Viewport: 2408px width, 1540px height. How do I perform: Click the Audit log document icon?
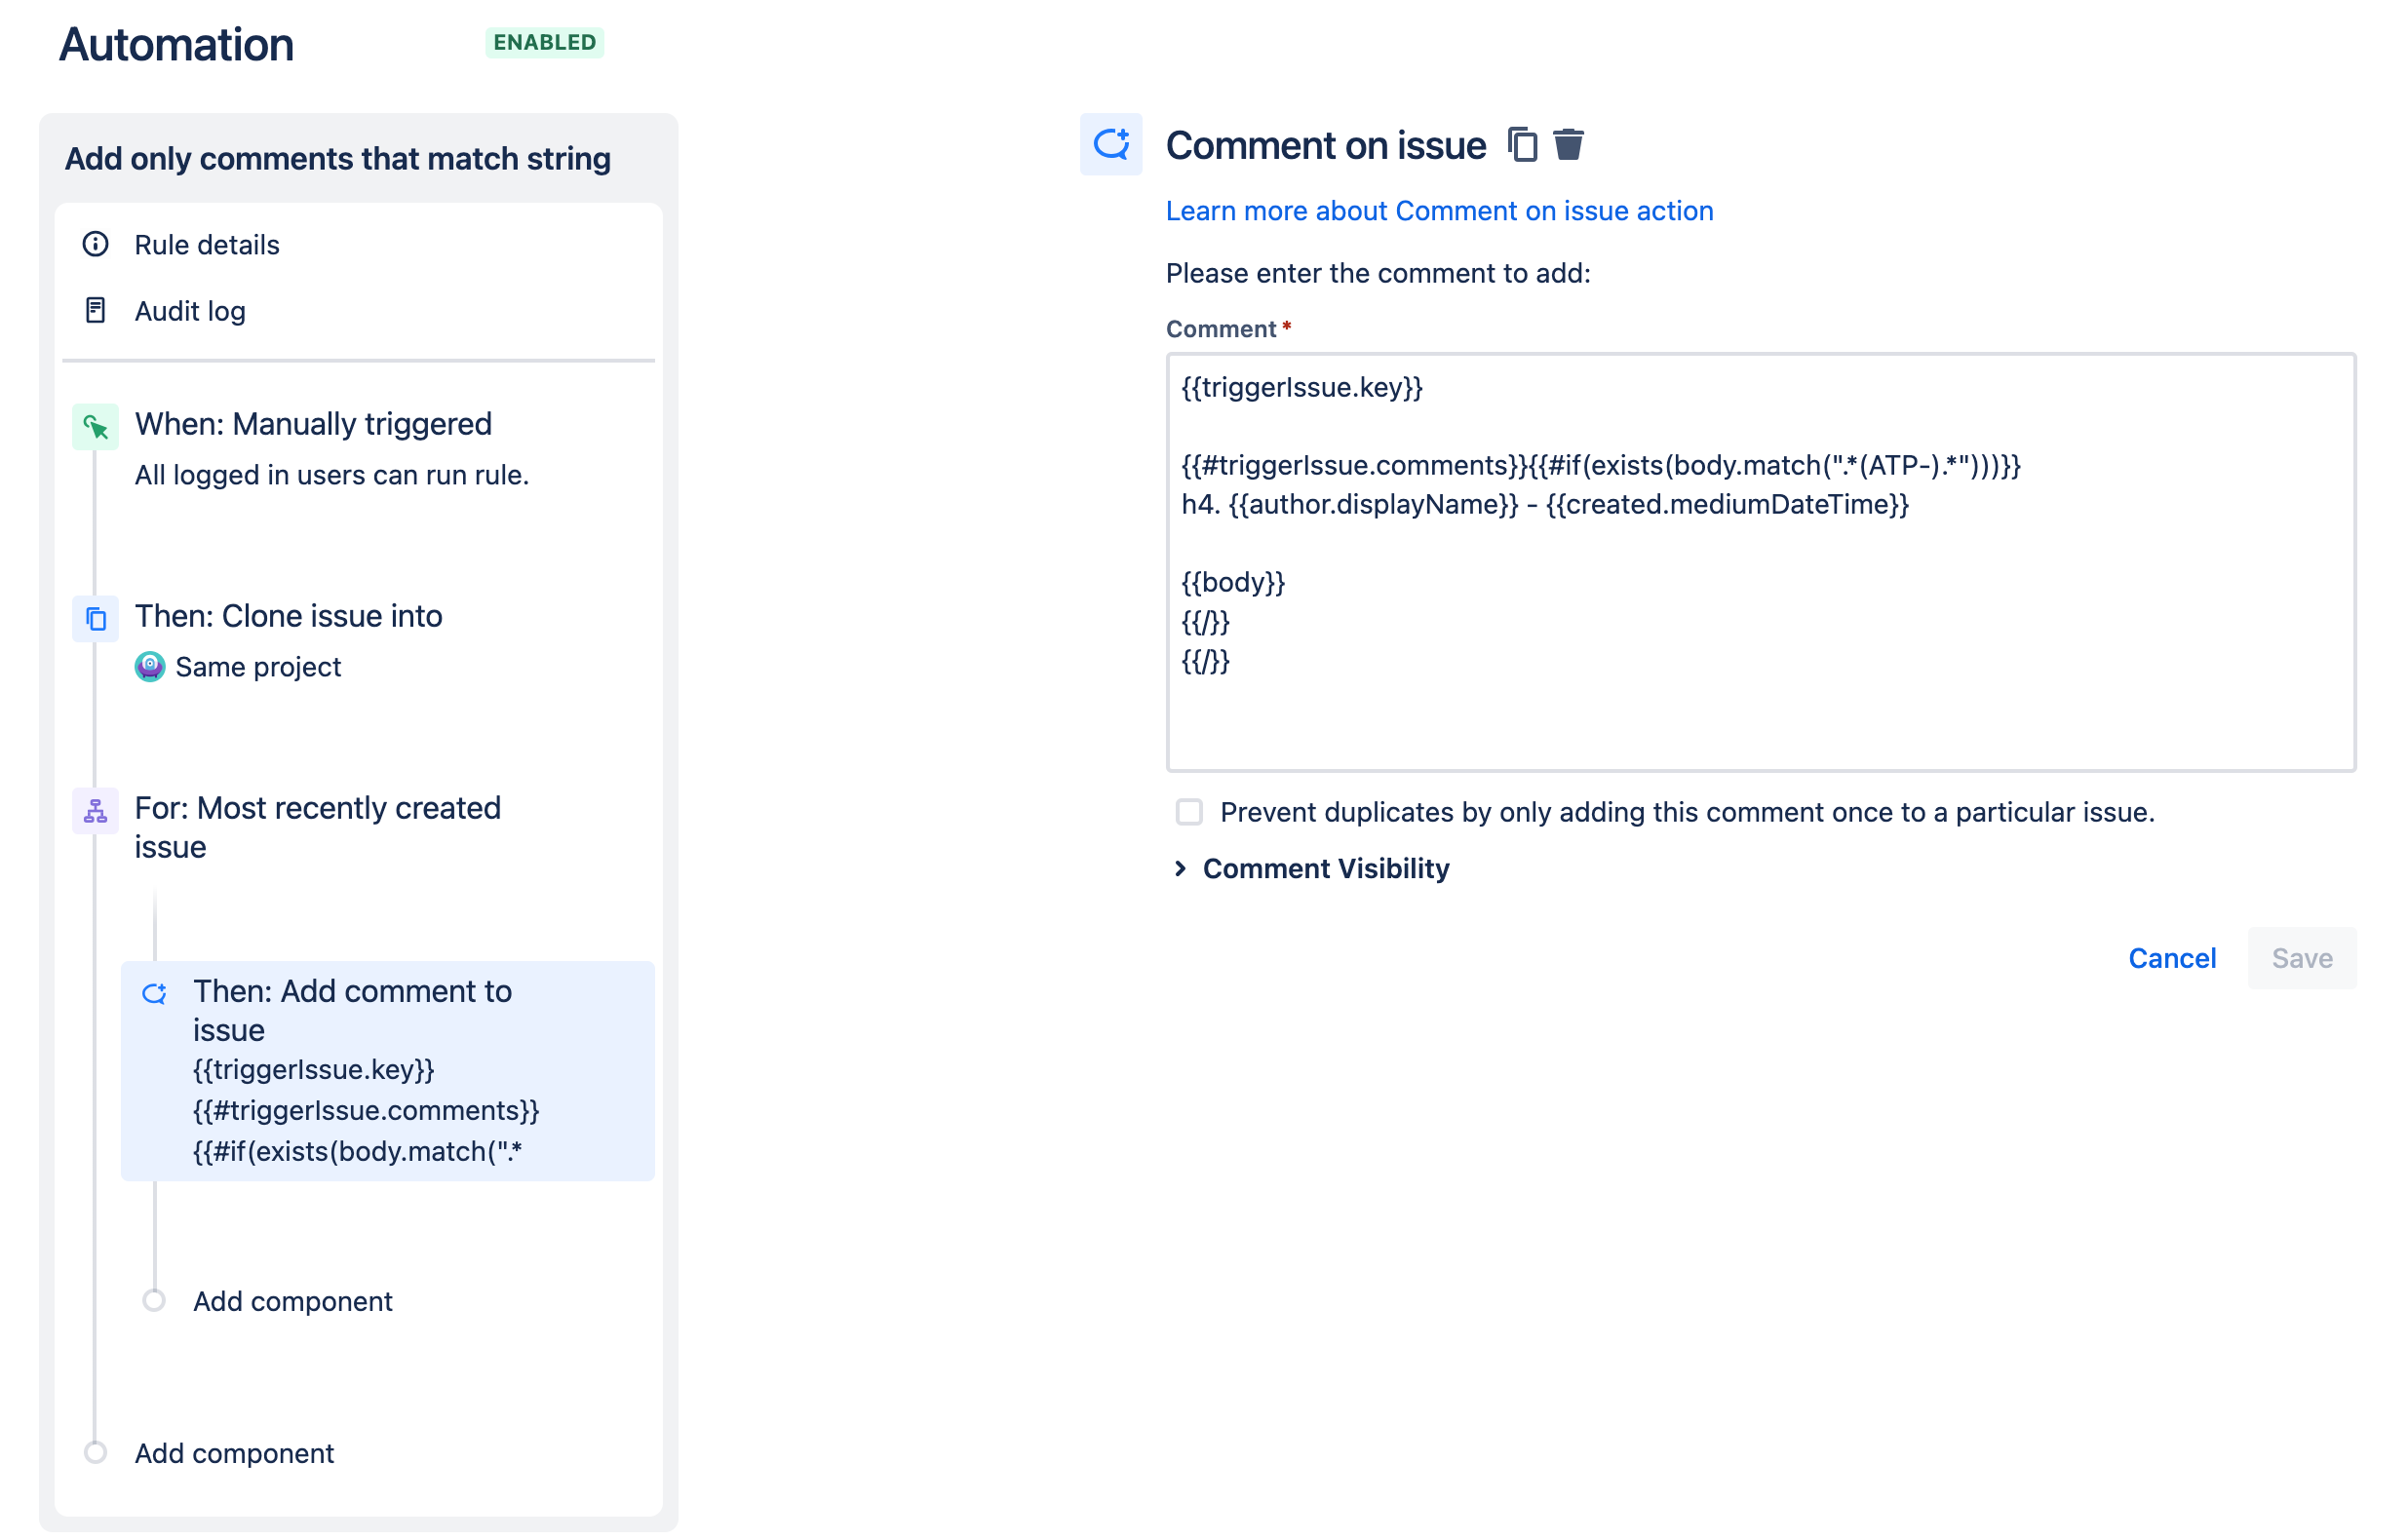tap(96, 311)
